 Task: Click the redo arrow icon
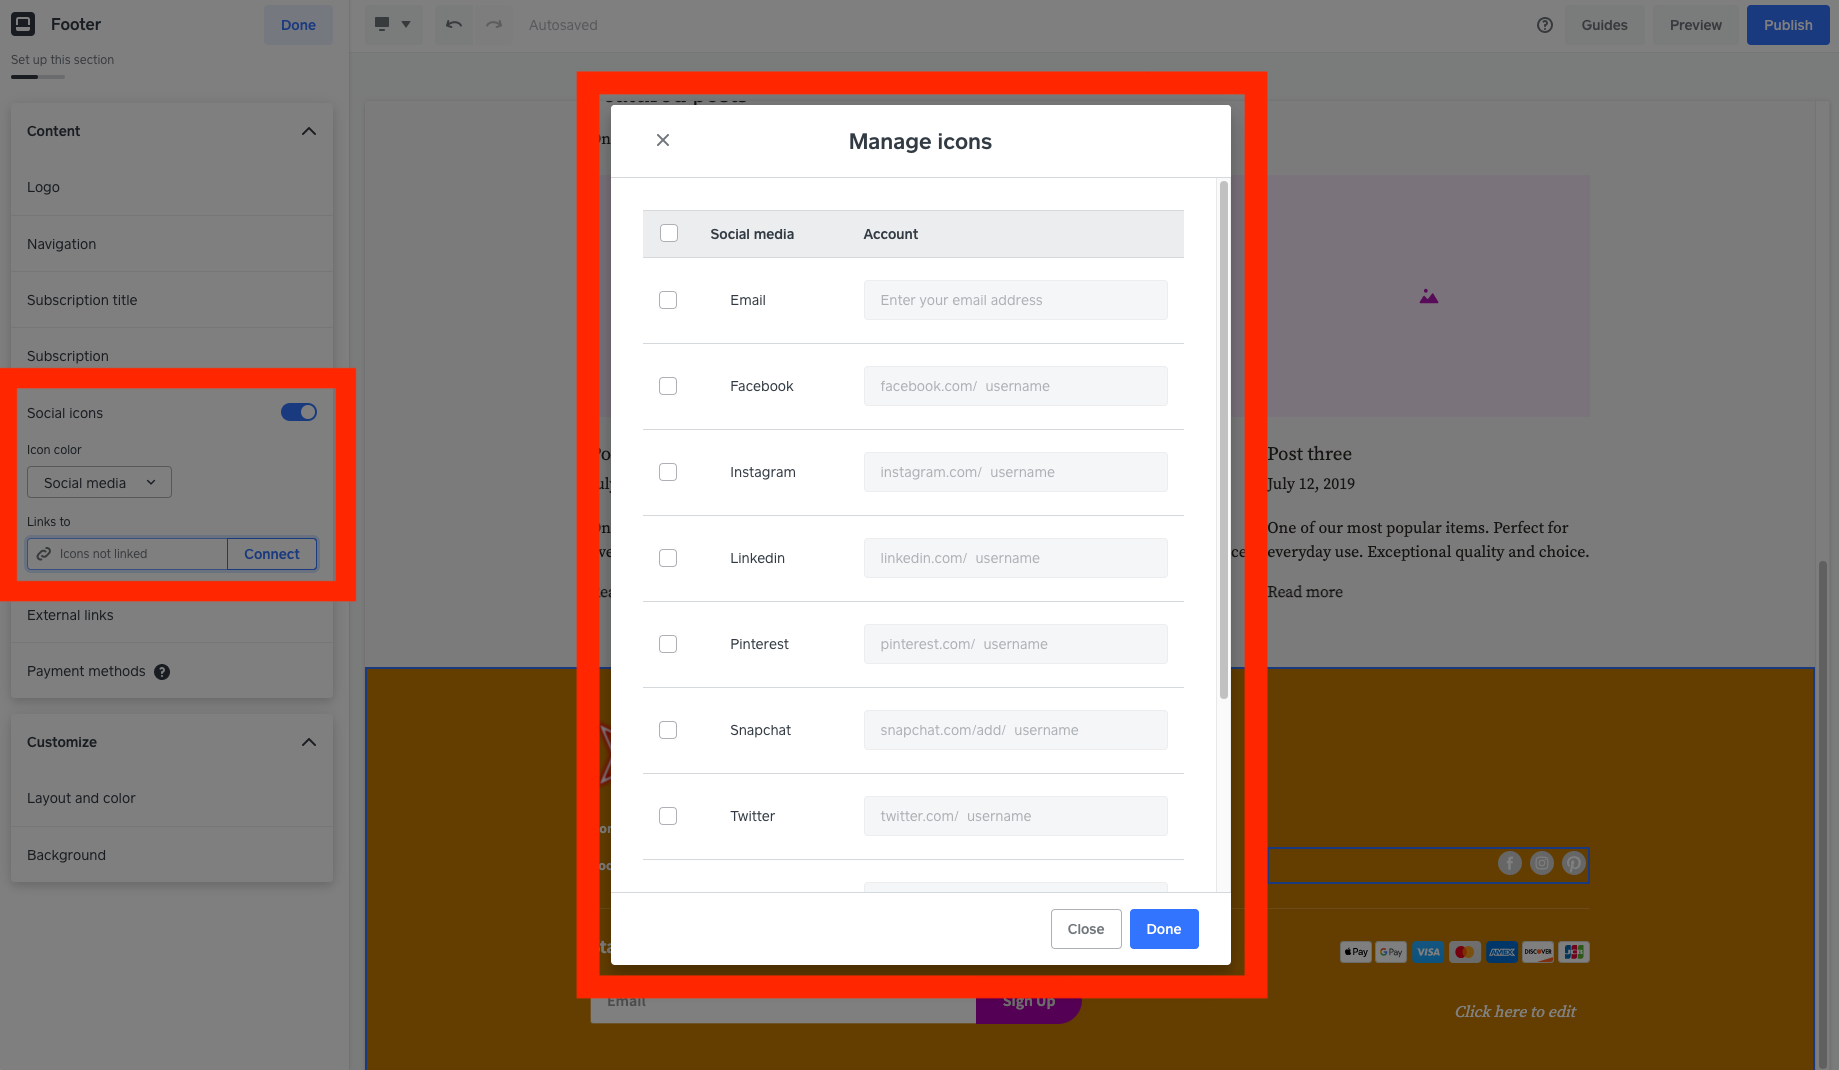click(494, 24)
